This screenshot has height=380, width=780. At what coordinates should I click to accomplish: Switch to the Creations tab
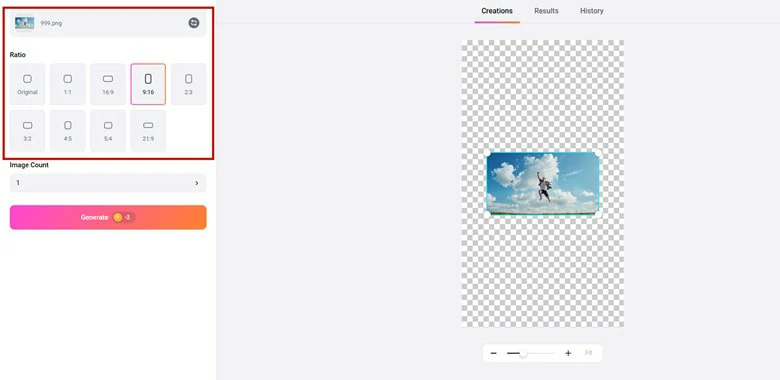click(497, 11)
